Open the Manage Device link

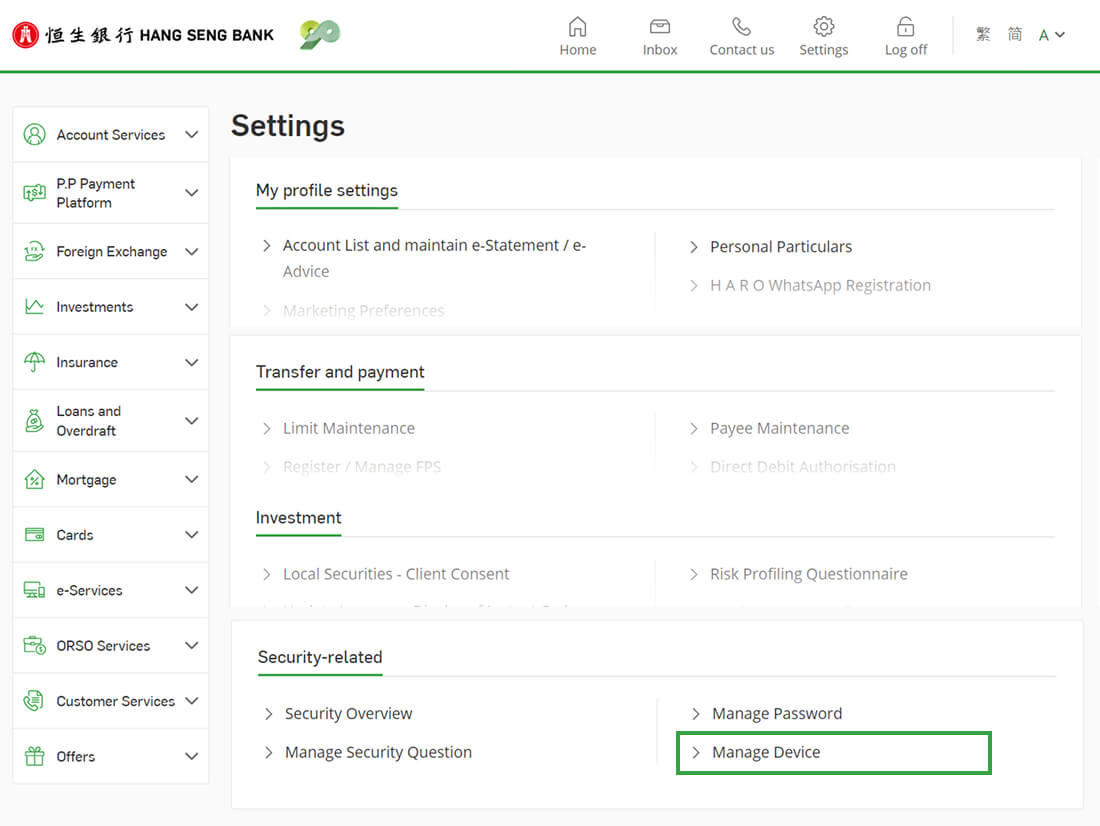(x=766, y=752)
